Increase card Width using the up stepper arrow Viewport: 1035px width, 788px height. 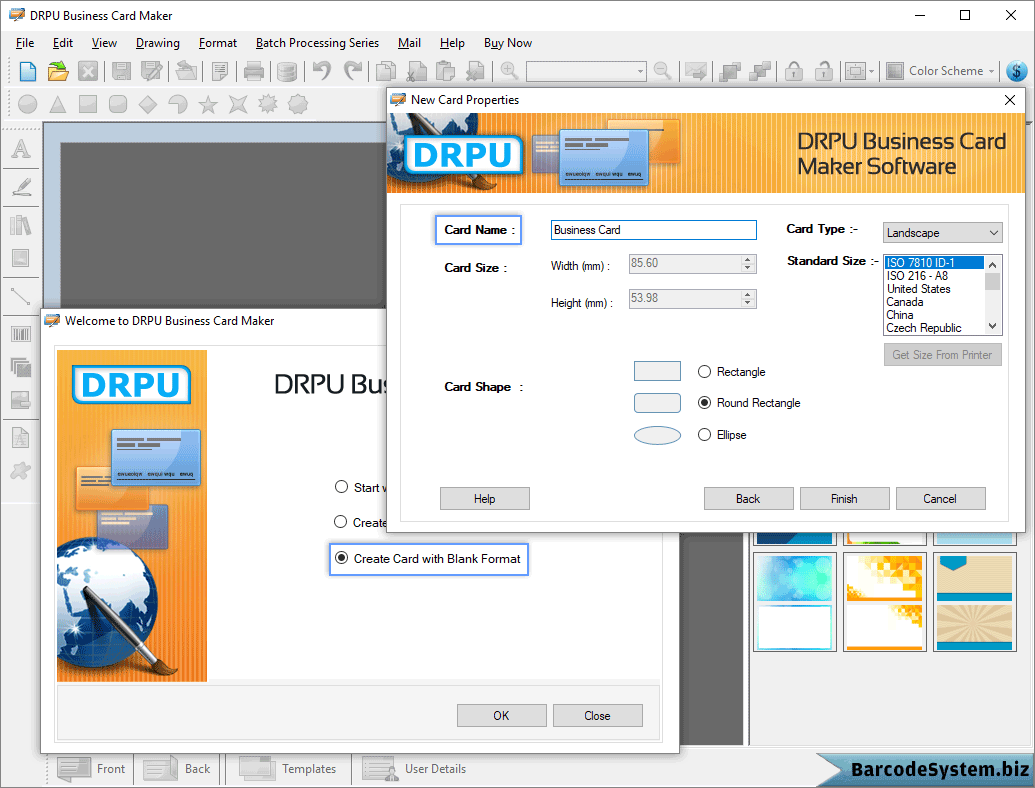pyautogui.click(x=747, y=259)
